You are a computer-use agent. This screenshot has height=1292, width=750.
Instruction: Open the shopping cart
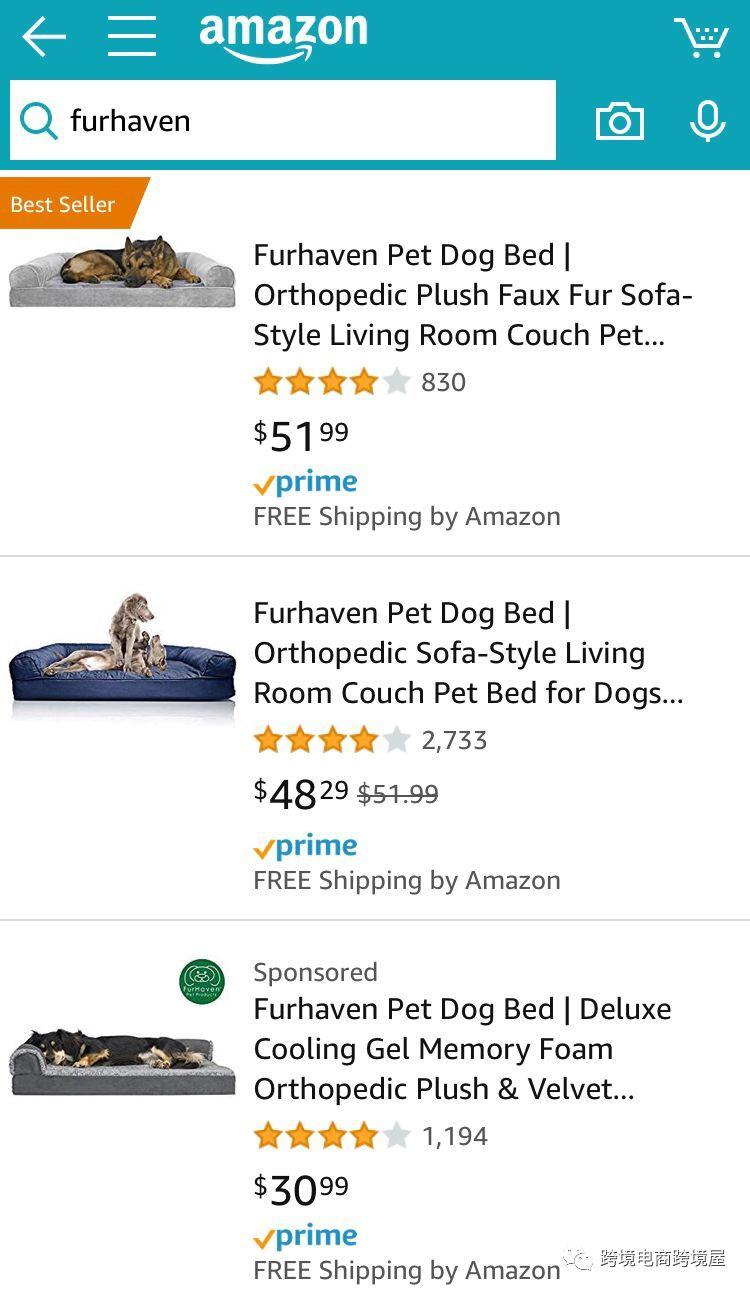click(701, 37)
